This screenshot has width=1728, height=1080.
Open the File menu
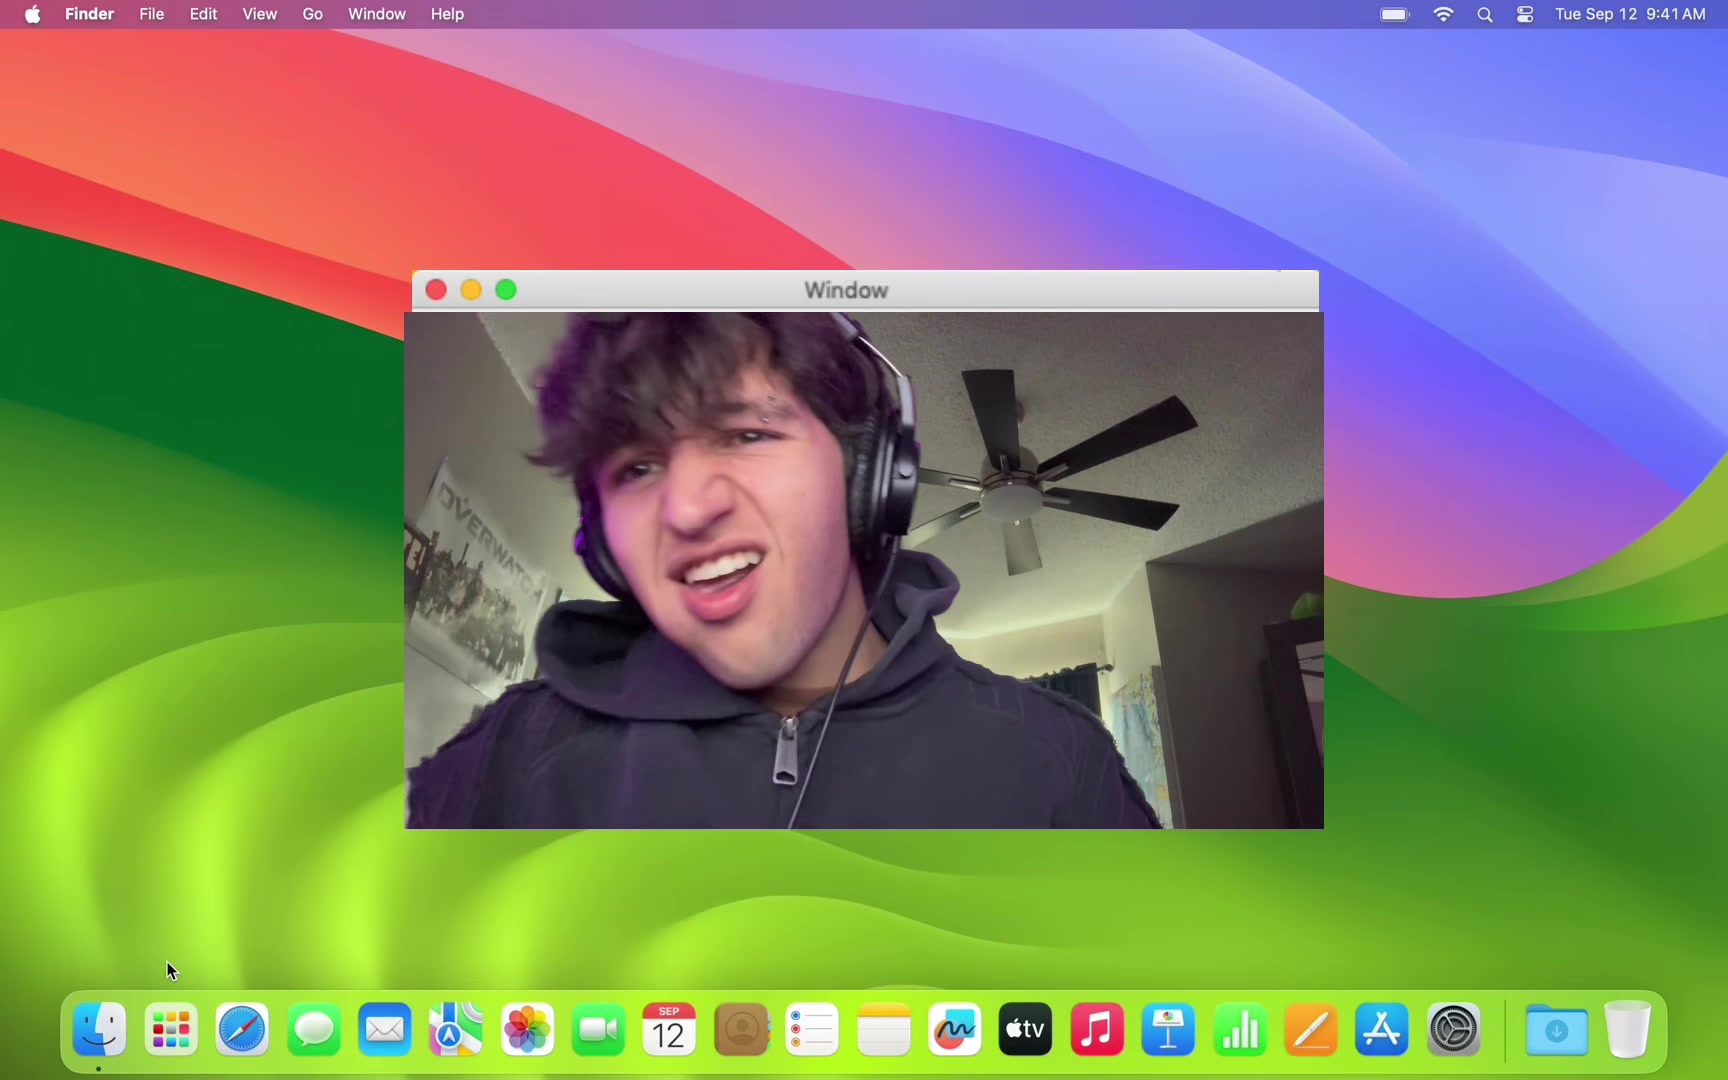pos(152,15)
